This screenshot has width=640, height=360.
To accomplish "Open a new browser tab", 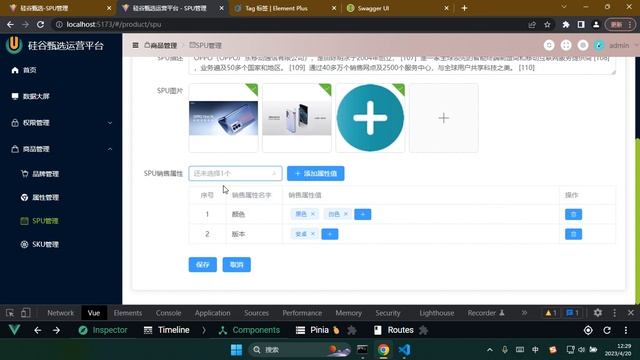I will coord(464,8).
